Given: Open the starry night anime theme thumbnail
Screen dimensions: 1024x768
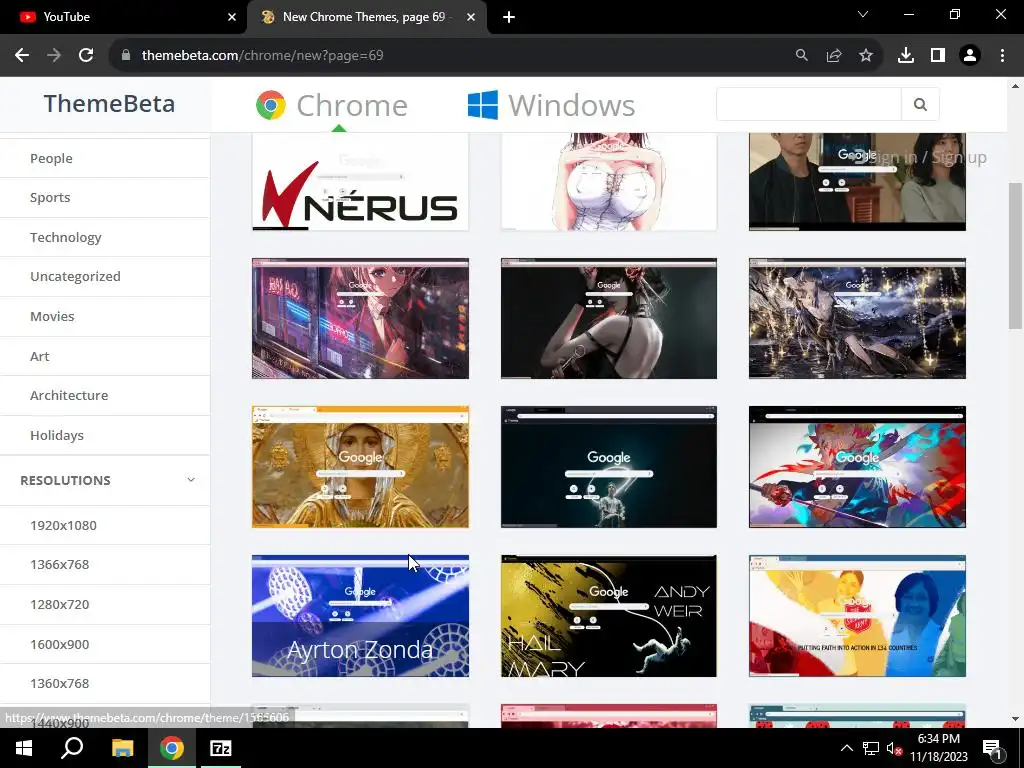Looking at the screenshot, I should [x=857, y=318].
